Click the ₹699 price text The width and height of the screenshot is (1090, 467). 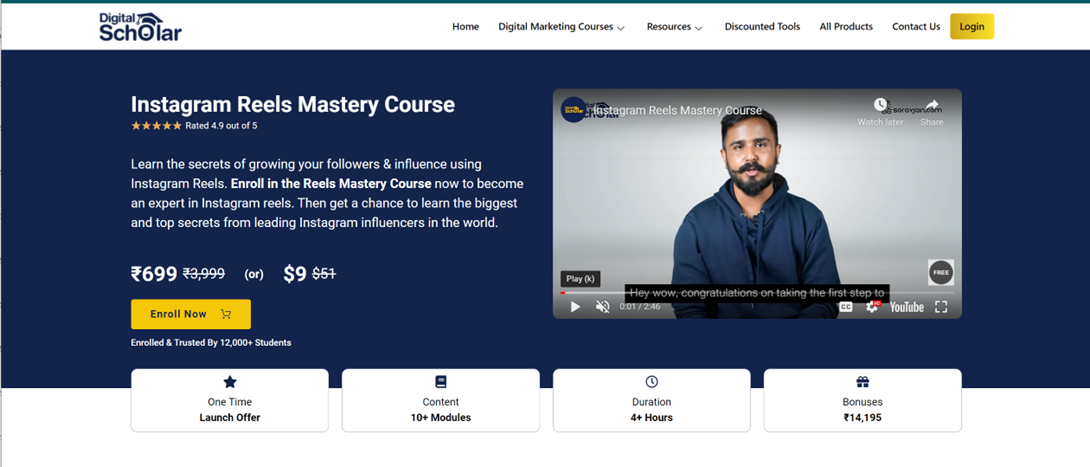tap(154, 274)
